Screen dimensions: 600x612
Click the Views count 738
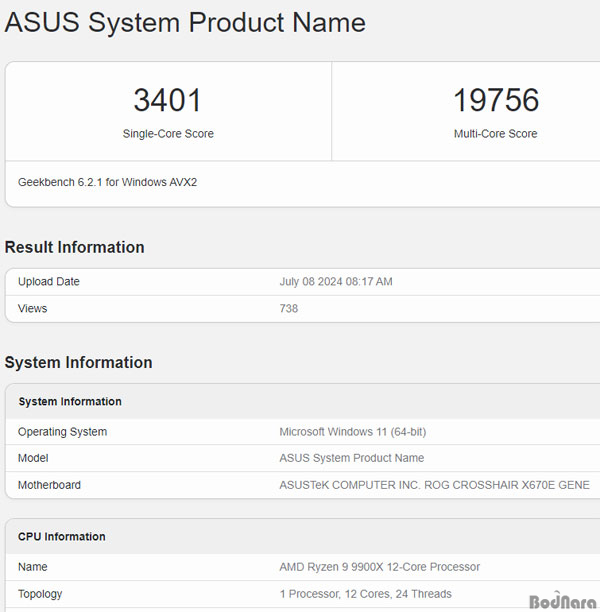point(289,309)
